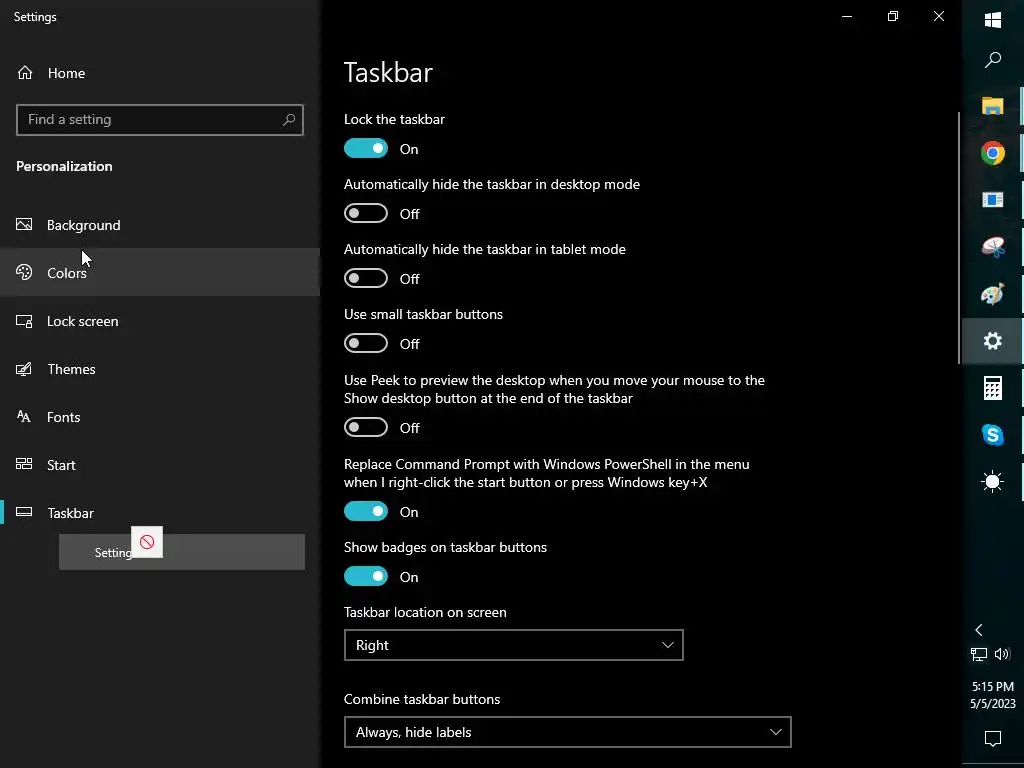The width and height of the screenshot is (1024, 768).
Task: Select Themes in Personalization sidebar
Action: coord(71,369)
